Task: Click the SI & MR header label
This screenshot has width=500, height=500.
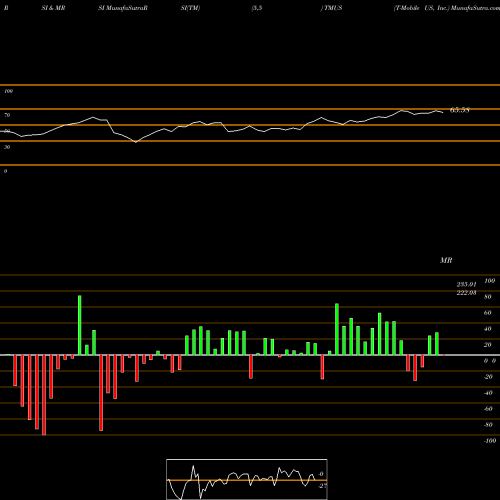Action: click(53, 8)
